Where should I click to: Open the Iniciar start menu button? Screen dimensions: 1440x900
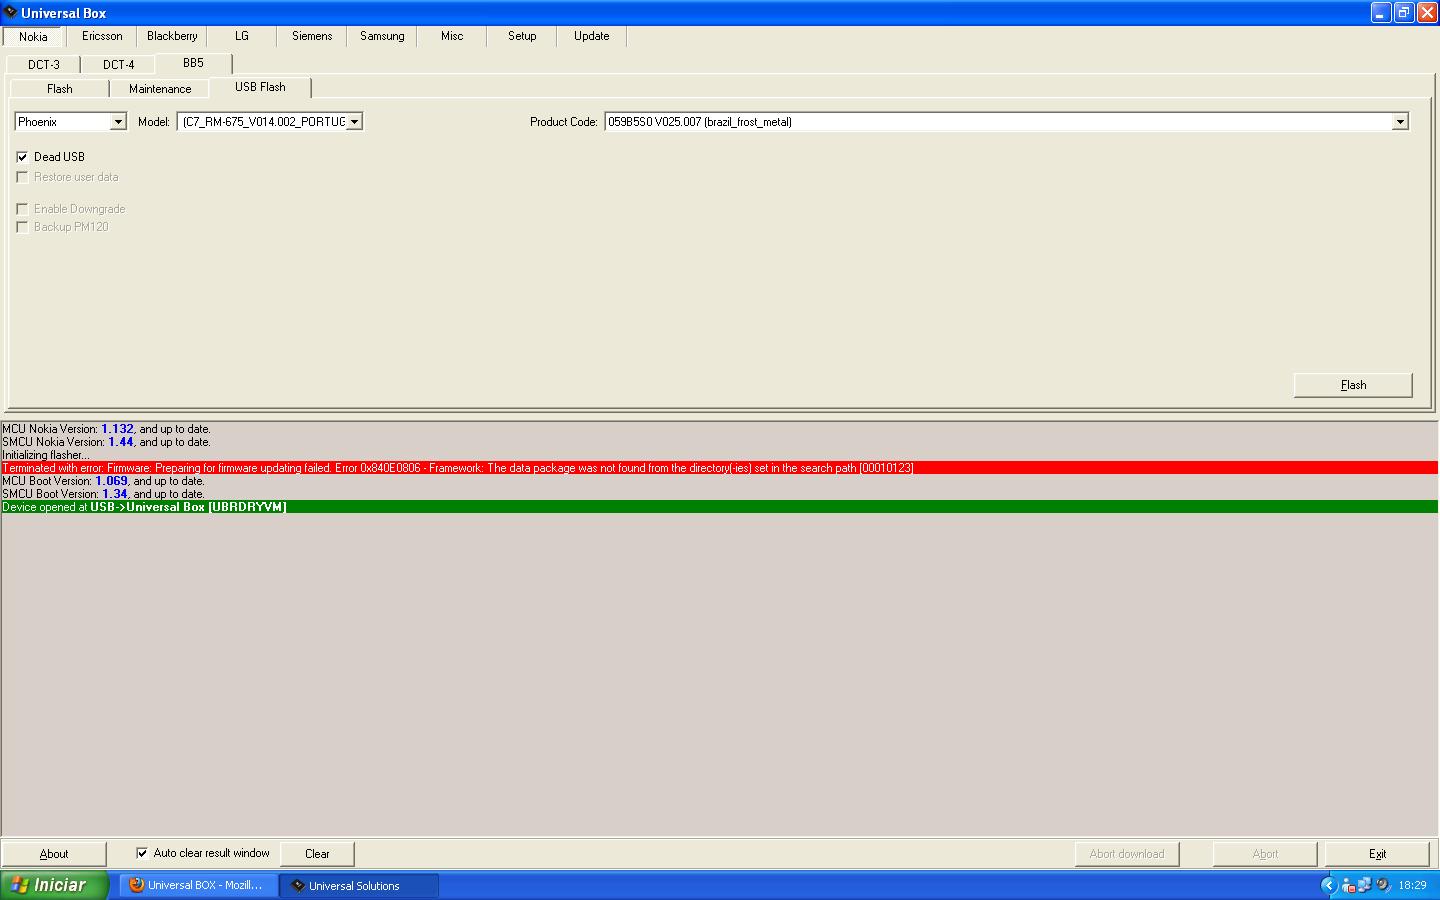52,885
